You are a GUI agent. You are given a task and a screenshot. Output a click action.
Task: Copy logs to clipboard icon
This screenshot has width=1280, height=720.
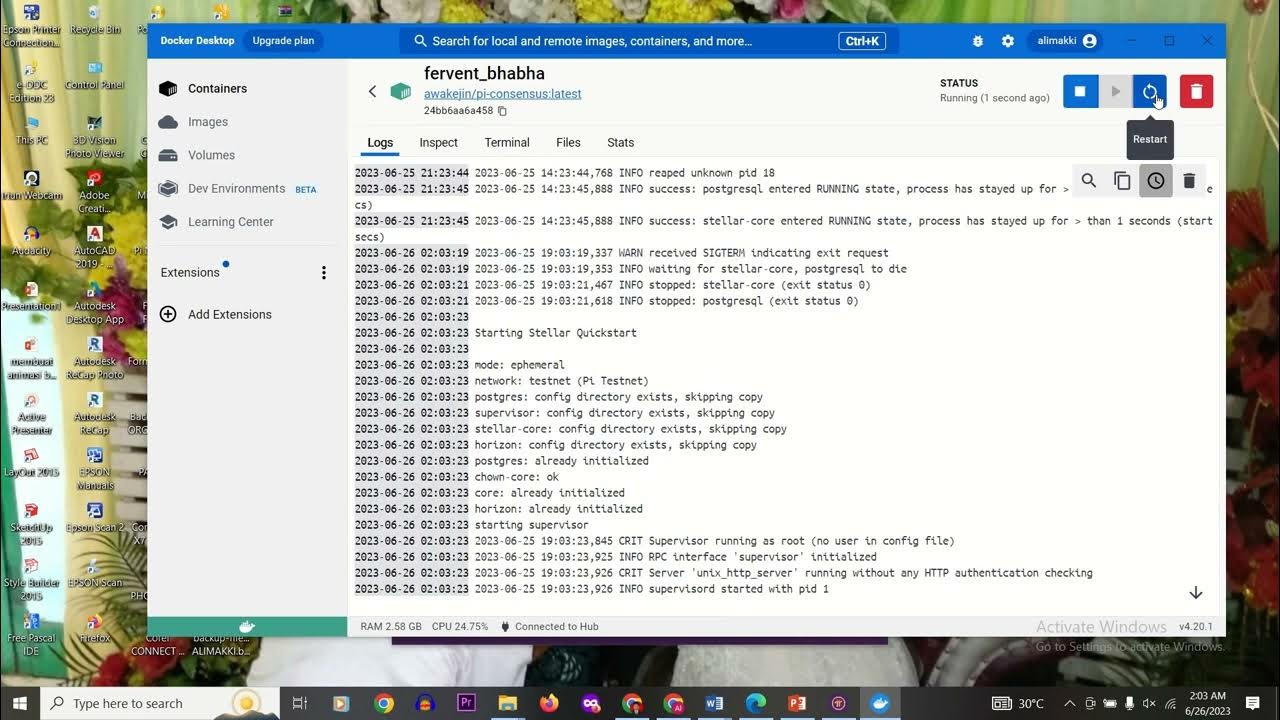coord(1122,181)
